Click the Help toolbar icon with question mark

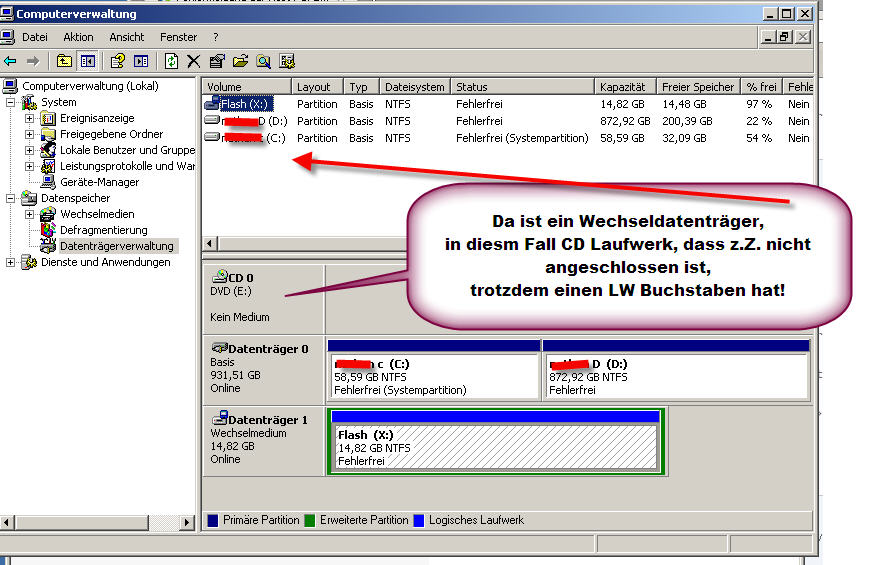coord(118,61)
